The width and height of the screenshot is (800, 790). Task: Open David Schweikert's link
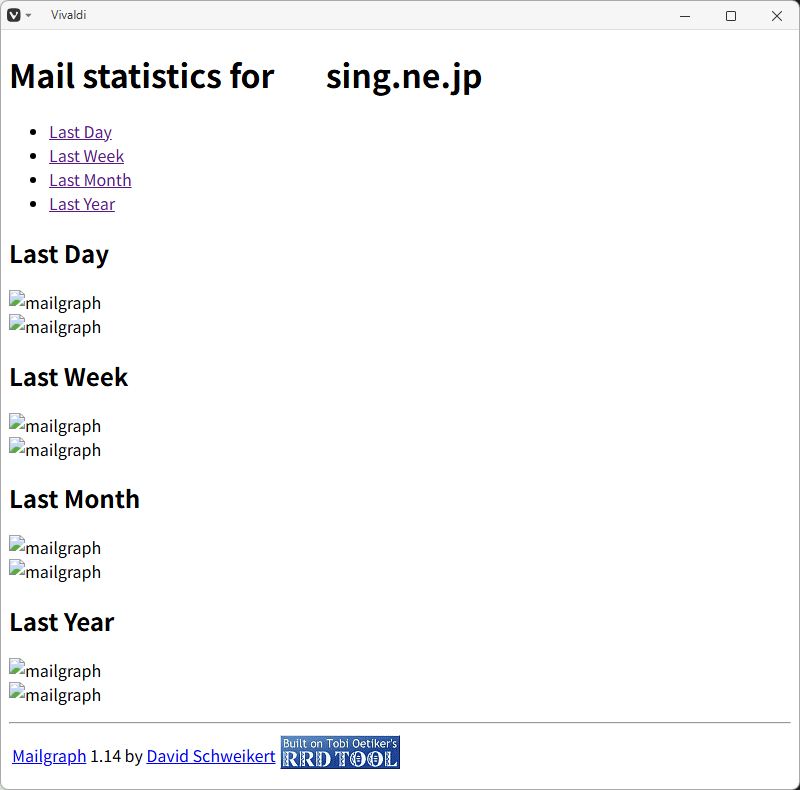click(x=211, y=756)
